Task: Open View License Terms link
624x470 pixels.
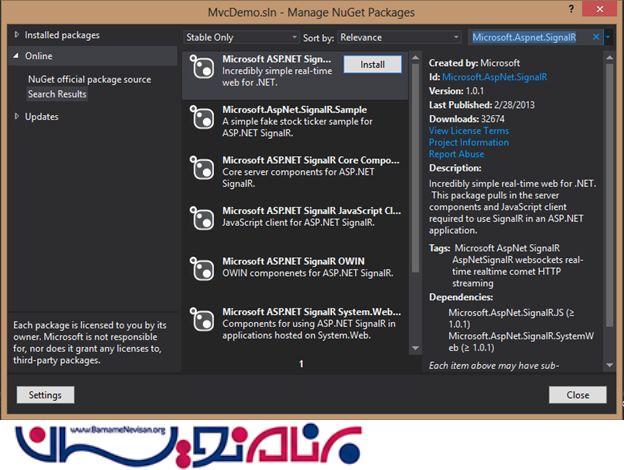Action: pyautogui.click(x=469, y=131)
